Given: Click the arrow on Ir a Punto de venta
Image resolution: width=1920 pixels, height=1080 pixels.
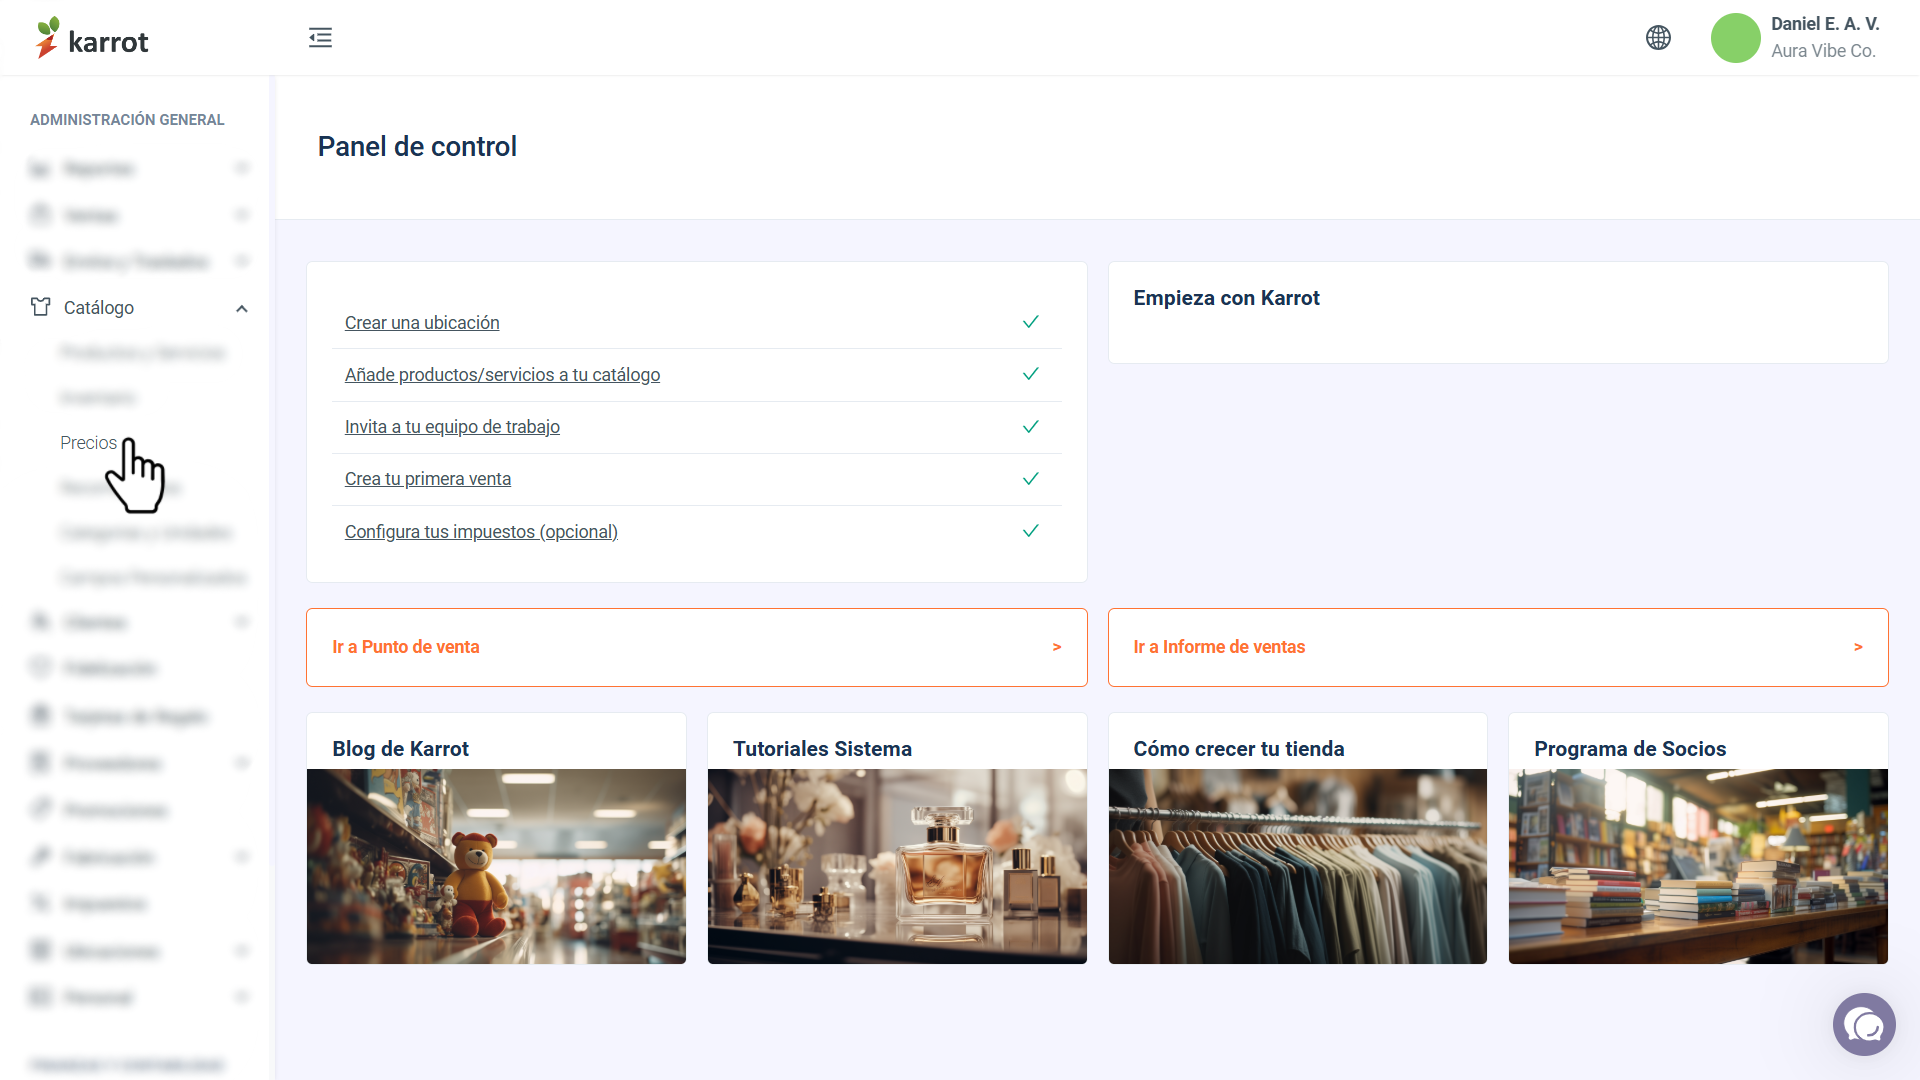Looking at the screenshot, I should pyautogui.click(x=1057, y=647).
